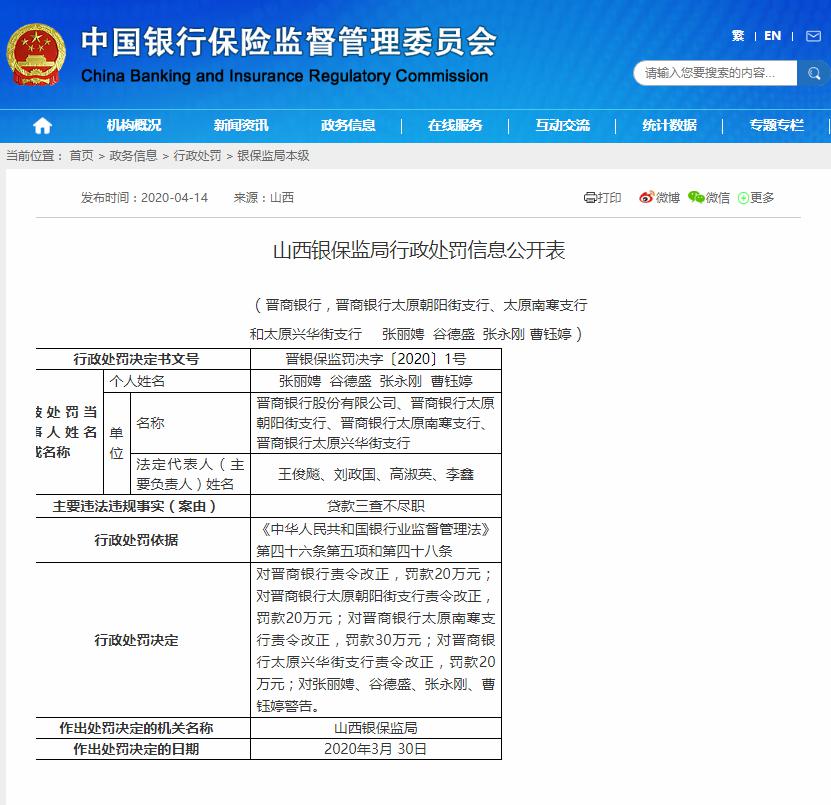This screenshot has width=831, height=805.
Task: Open the 在线服务 menu
Action: click(x=455, y=126)
